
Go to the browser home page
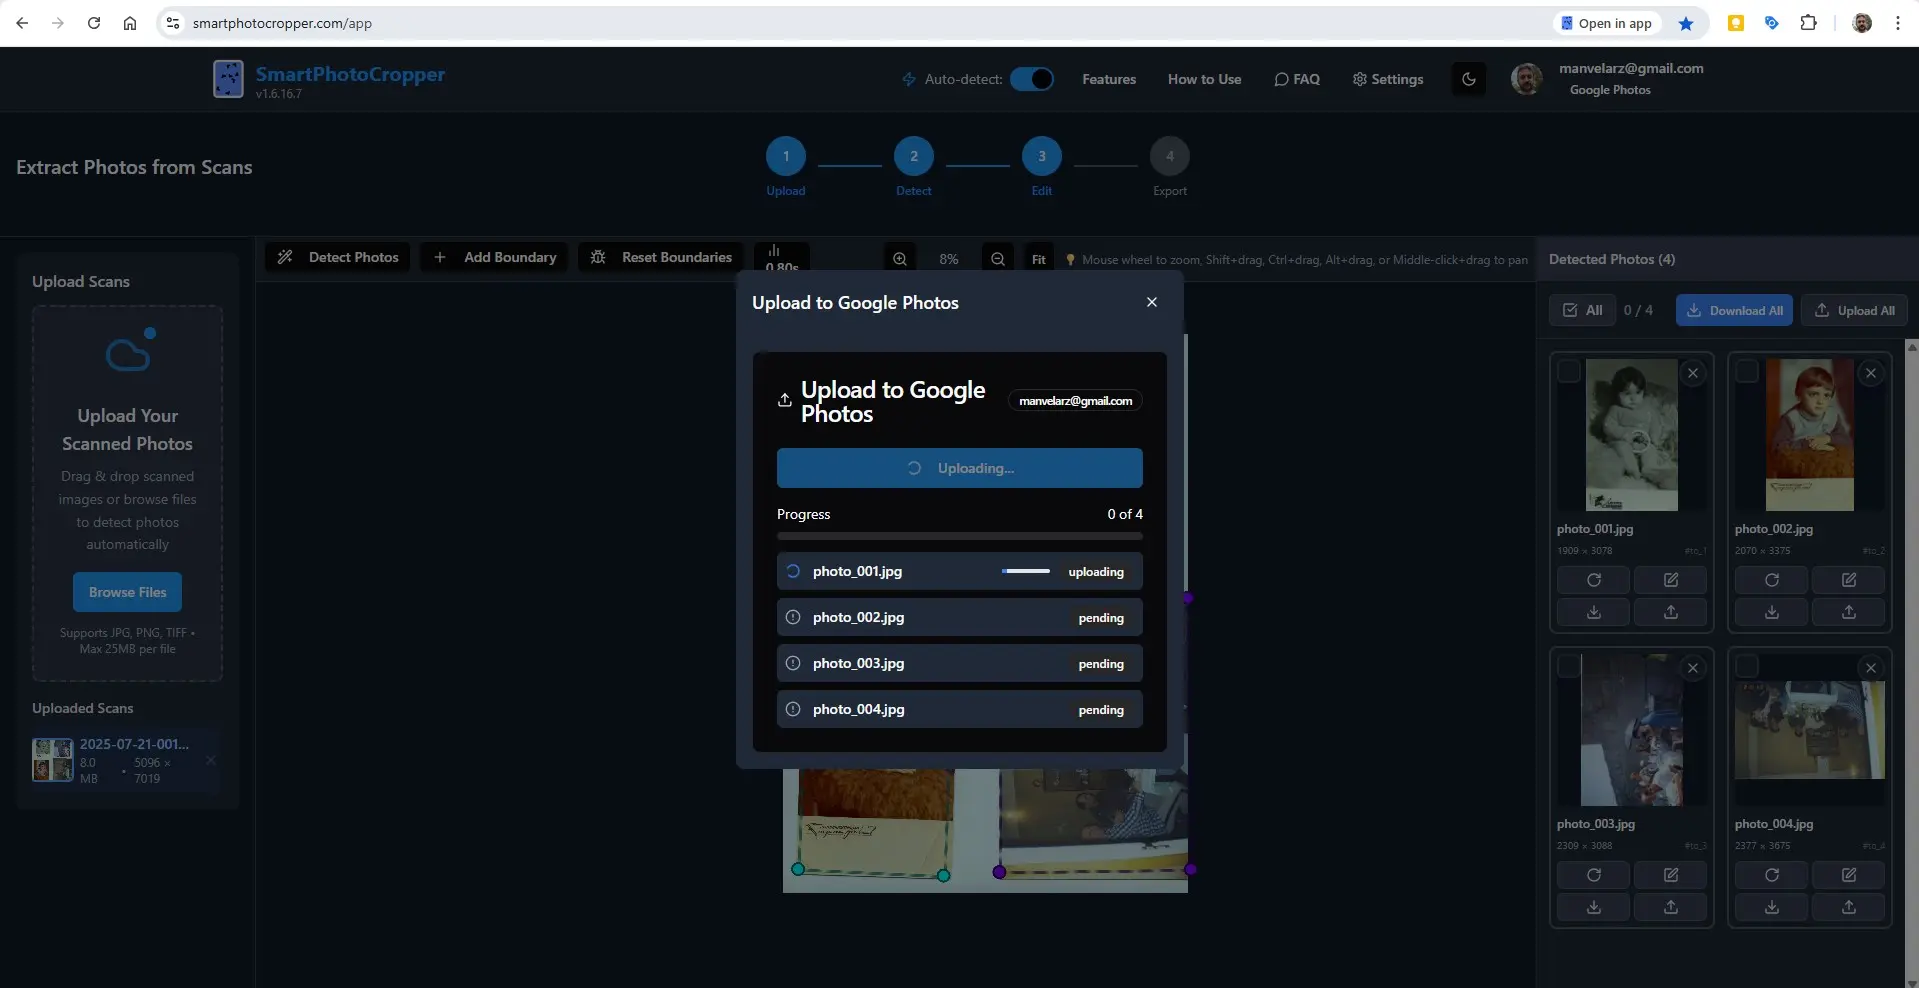130,23
